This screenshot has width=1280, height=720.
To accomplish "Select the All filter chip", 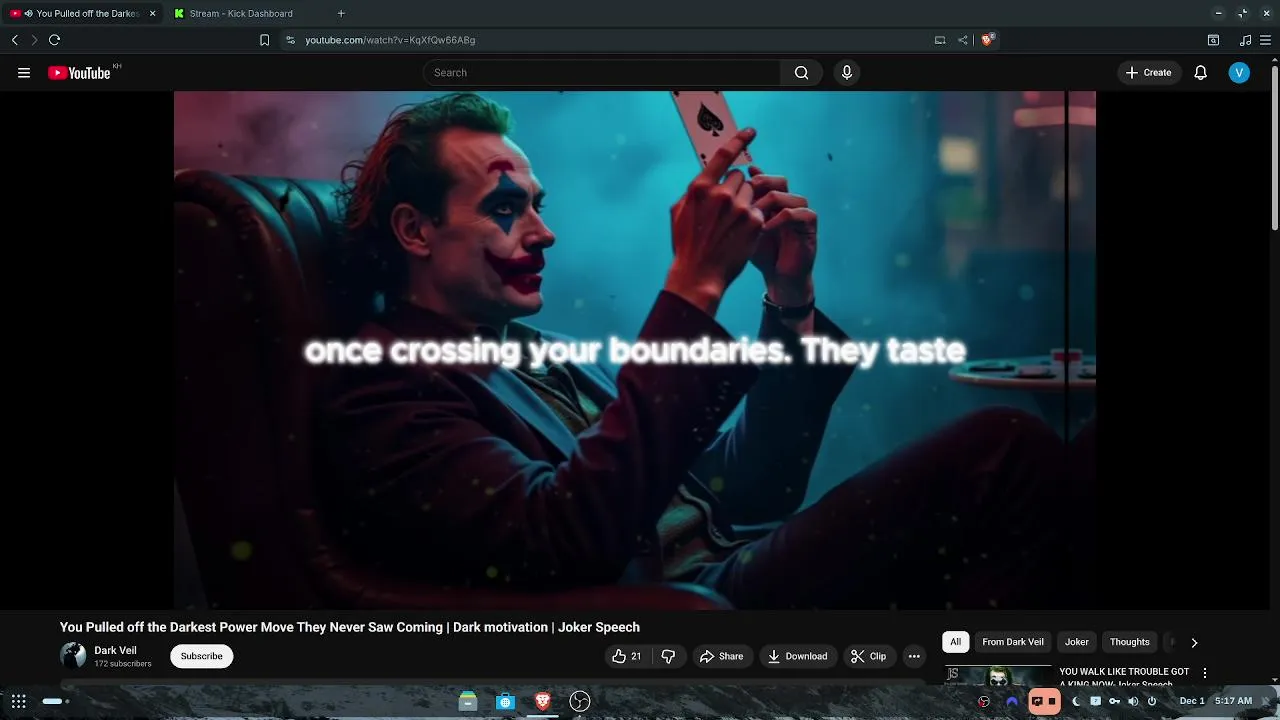I will click(955, 642).
